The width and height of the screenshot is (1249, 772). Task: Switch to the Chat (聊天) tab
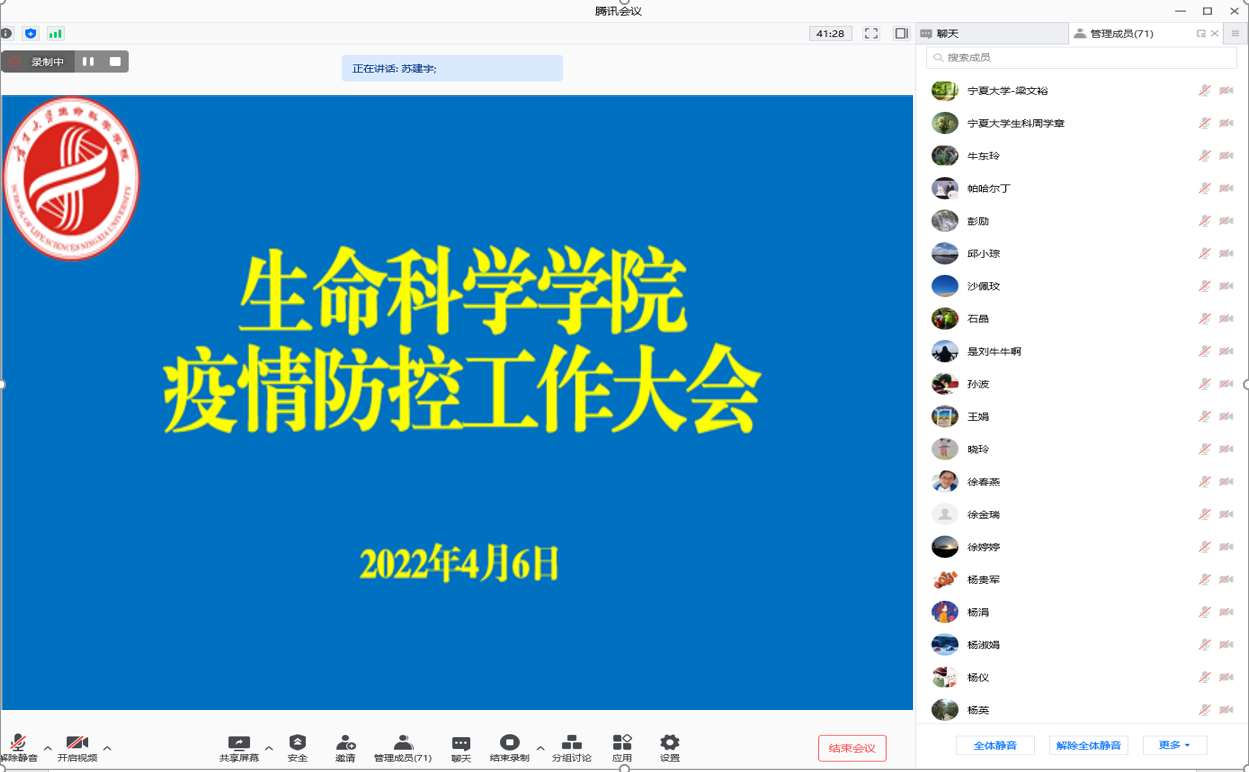coord(990,33)
